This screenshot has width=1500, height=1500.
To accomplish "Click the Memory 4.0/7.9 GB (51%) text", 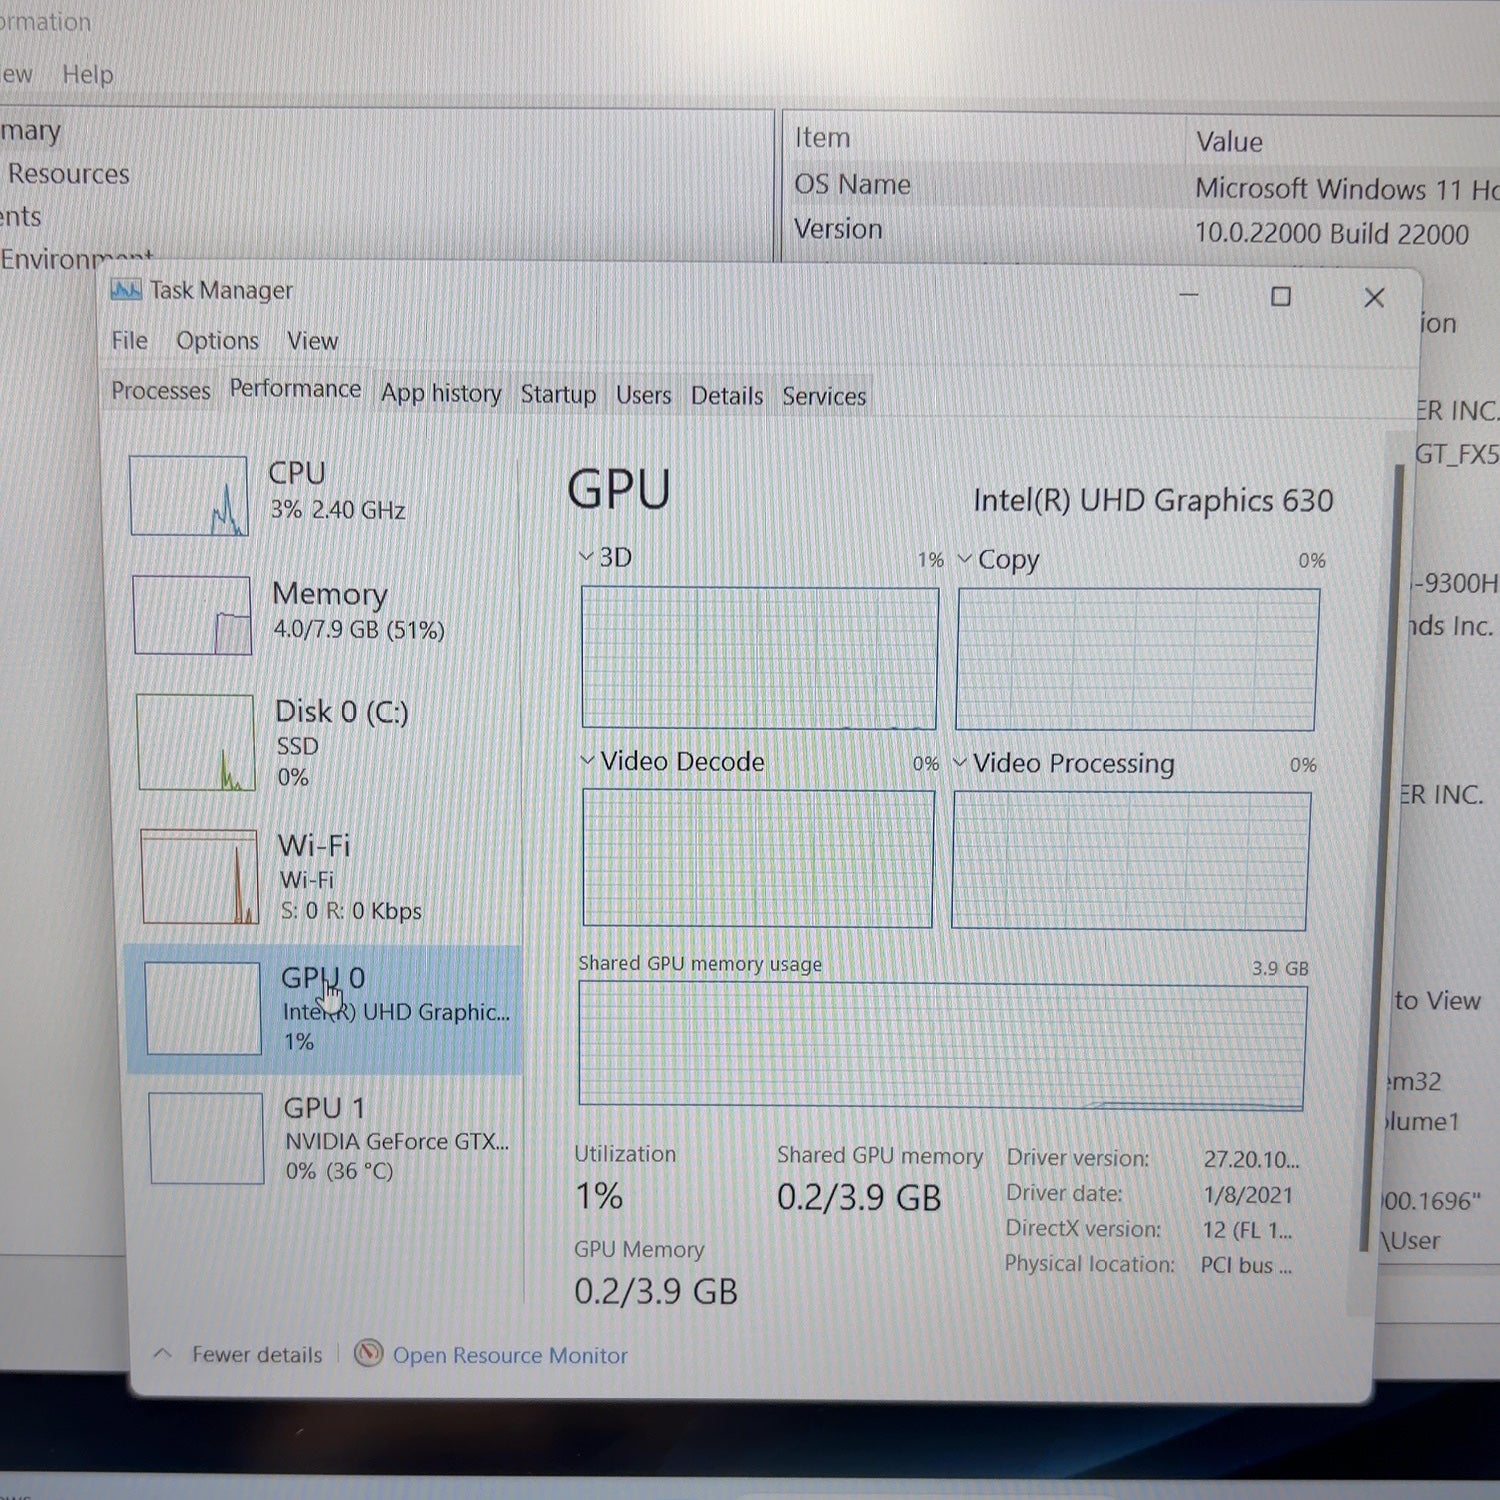I will coord(358,629).
